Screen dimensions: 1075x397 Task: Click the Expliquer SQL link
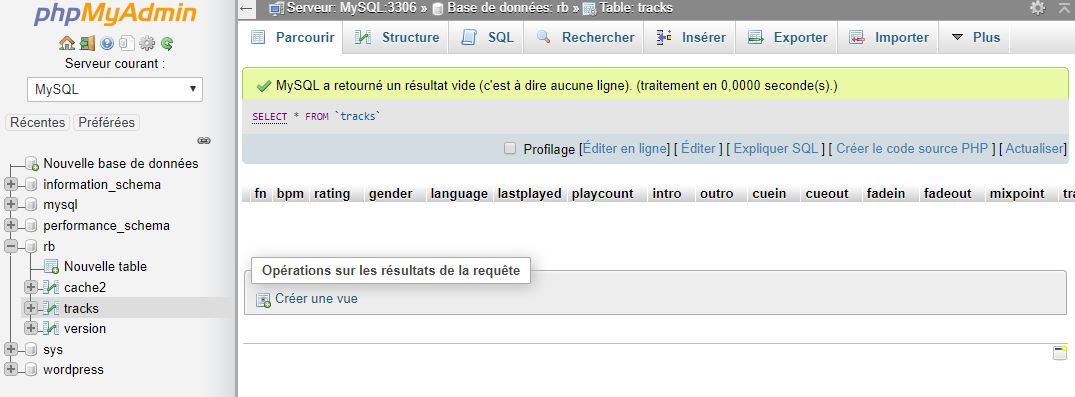(x=775, y=148)
